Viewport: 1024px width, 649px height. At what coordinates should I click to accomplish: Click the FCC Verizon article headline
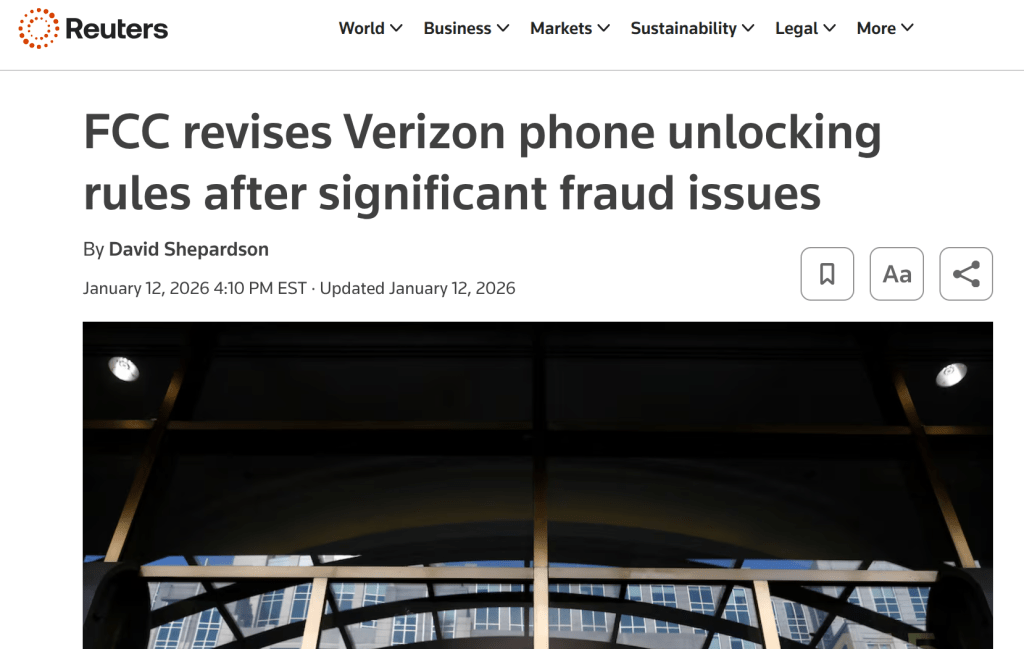(482, 163)
